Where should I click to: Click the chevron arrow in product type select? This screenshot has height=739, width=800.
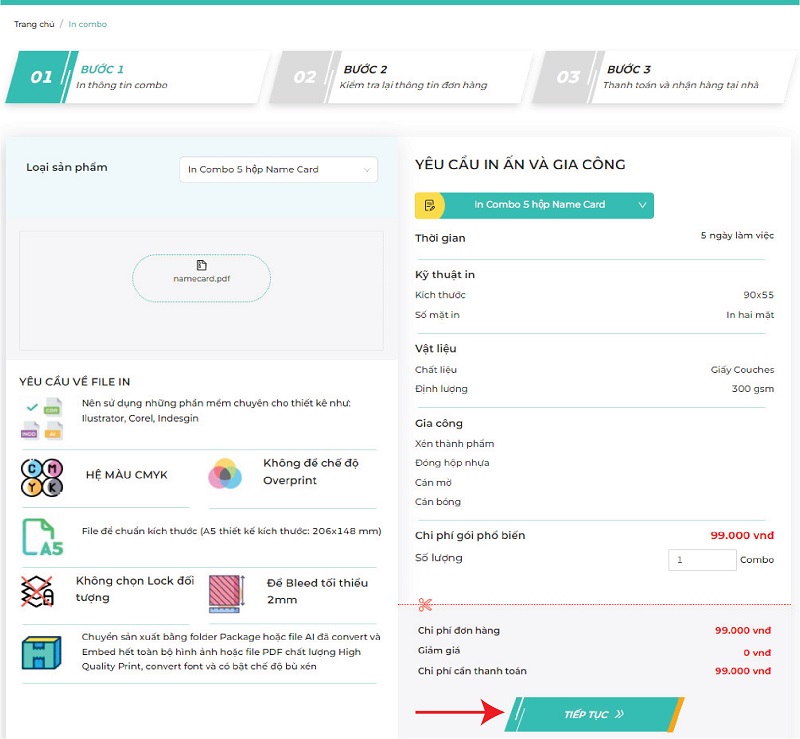point(367,170)
